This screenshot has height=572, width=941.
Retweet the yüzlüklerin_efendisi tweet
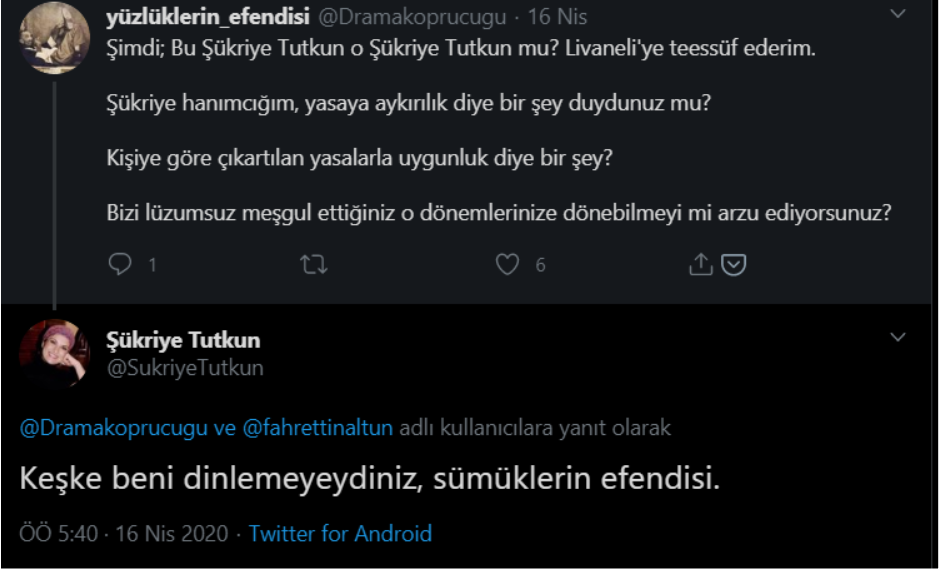click(314, 264)
